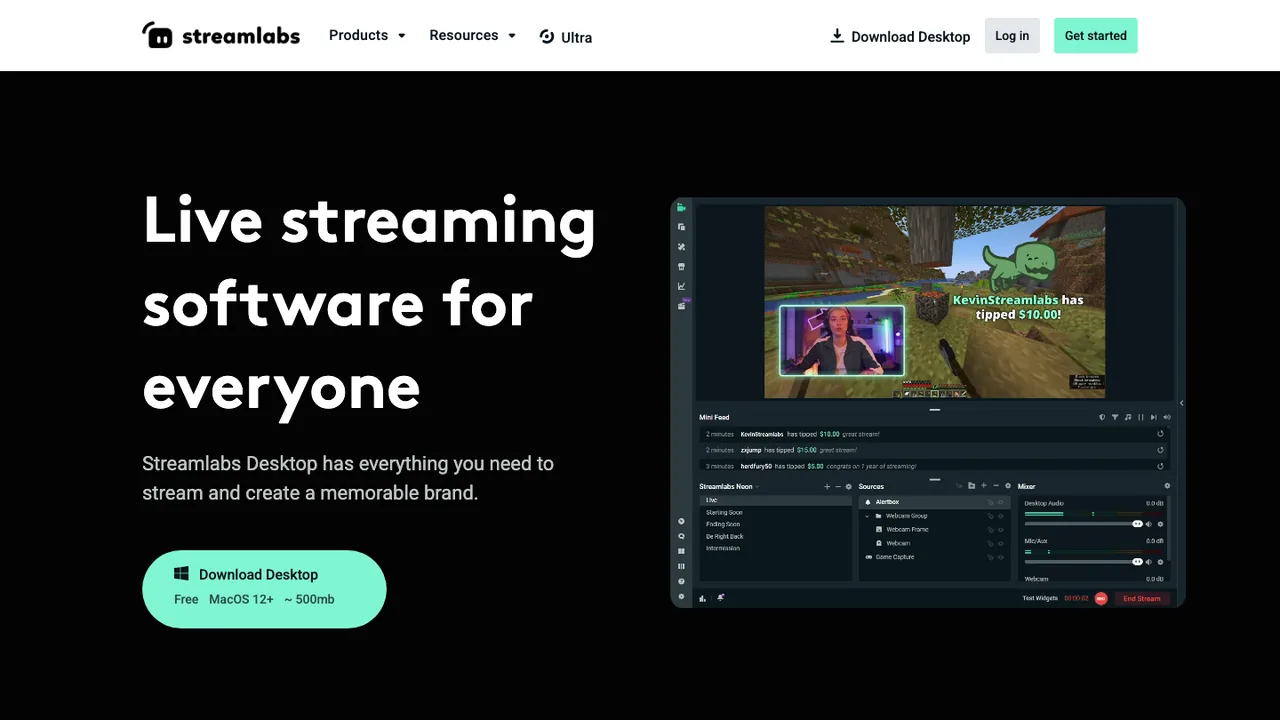Replay the zxjump $15.00 tip alert
The width and height of the screenshot is (1280, 720).
[1160, 450]
